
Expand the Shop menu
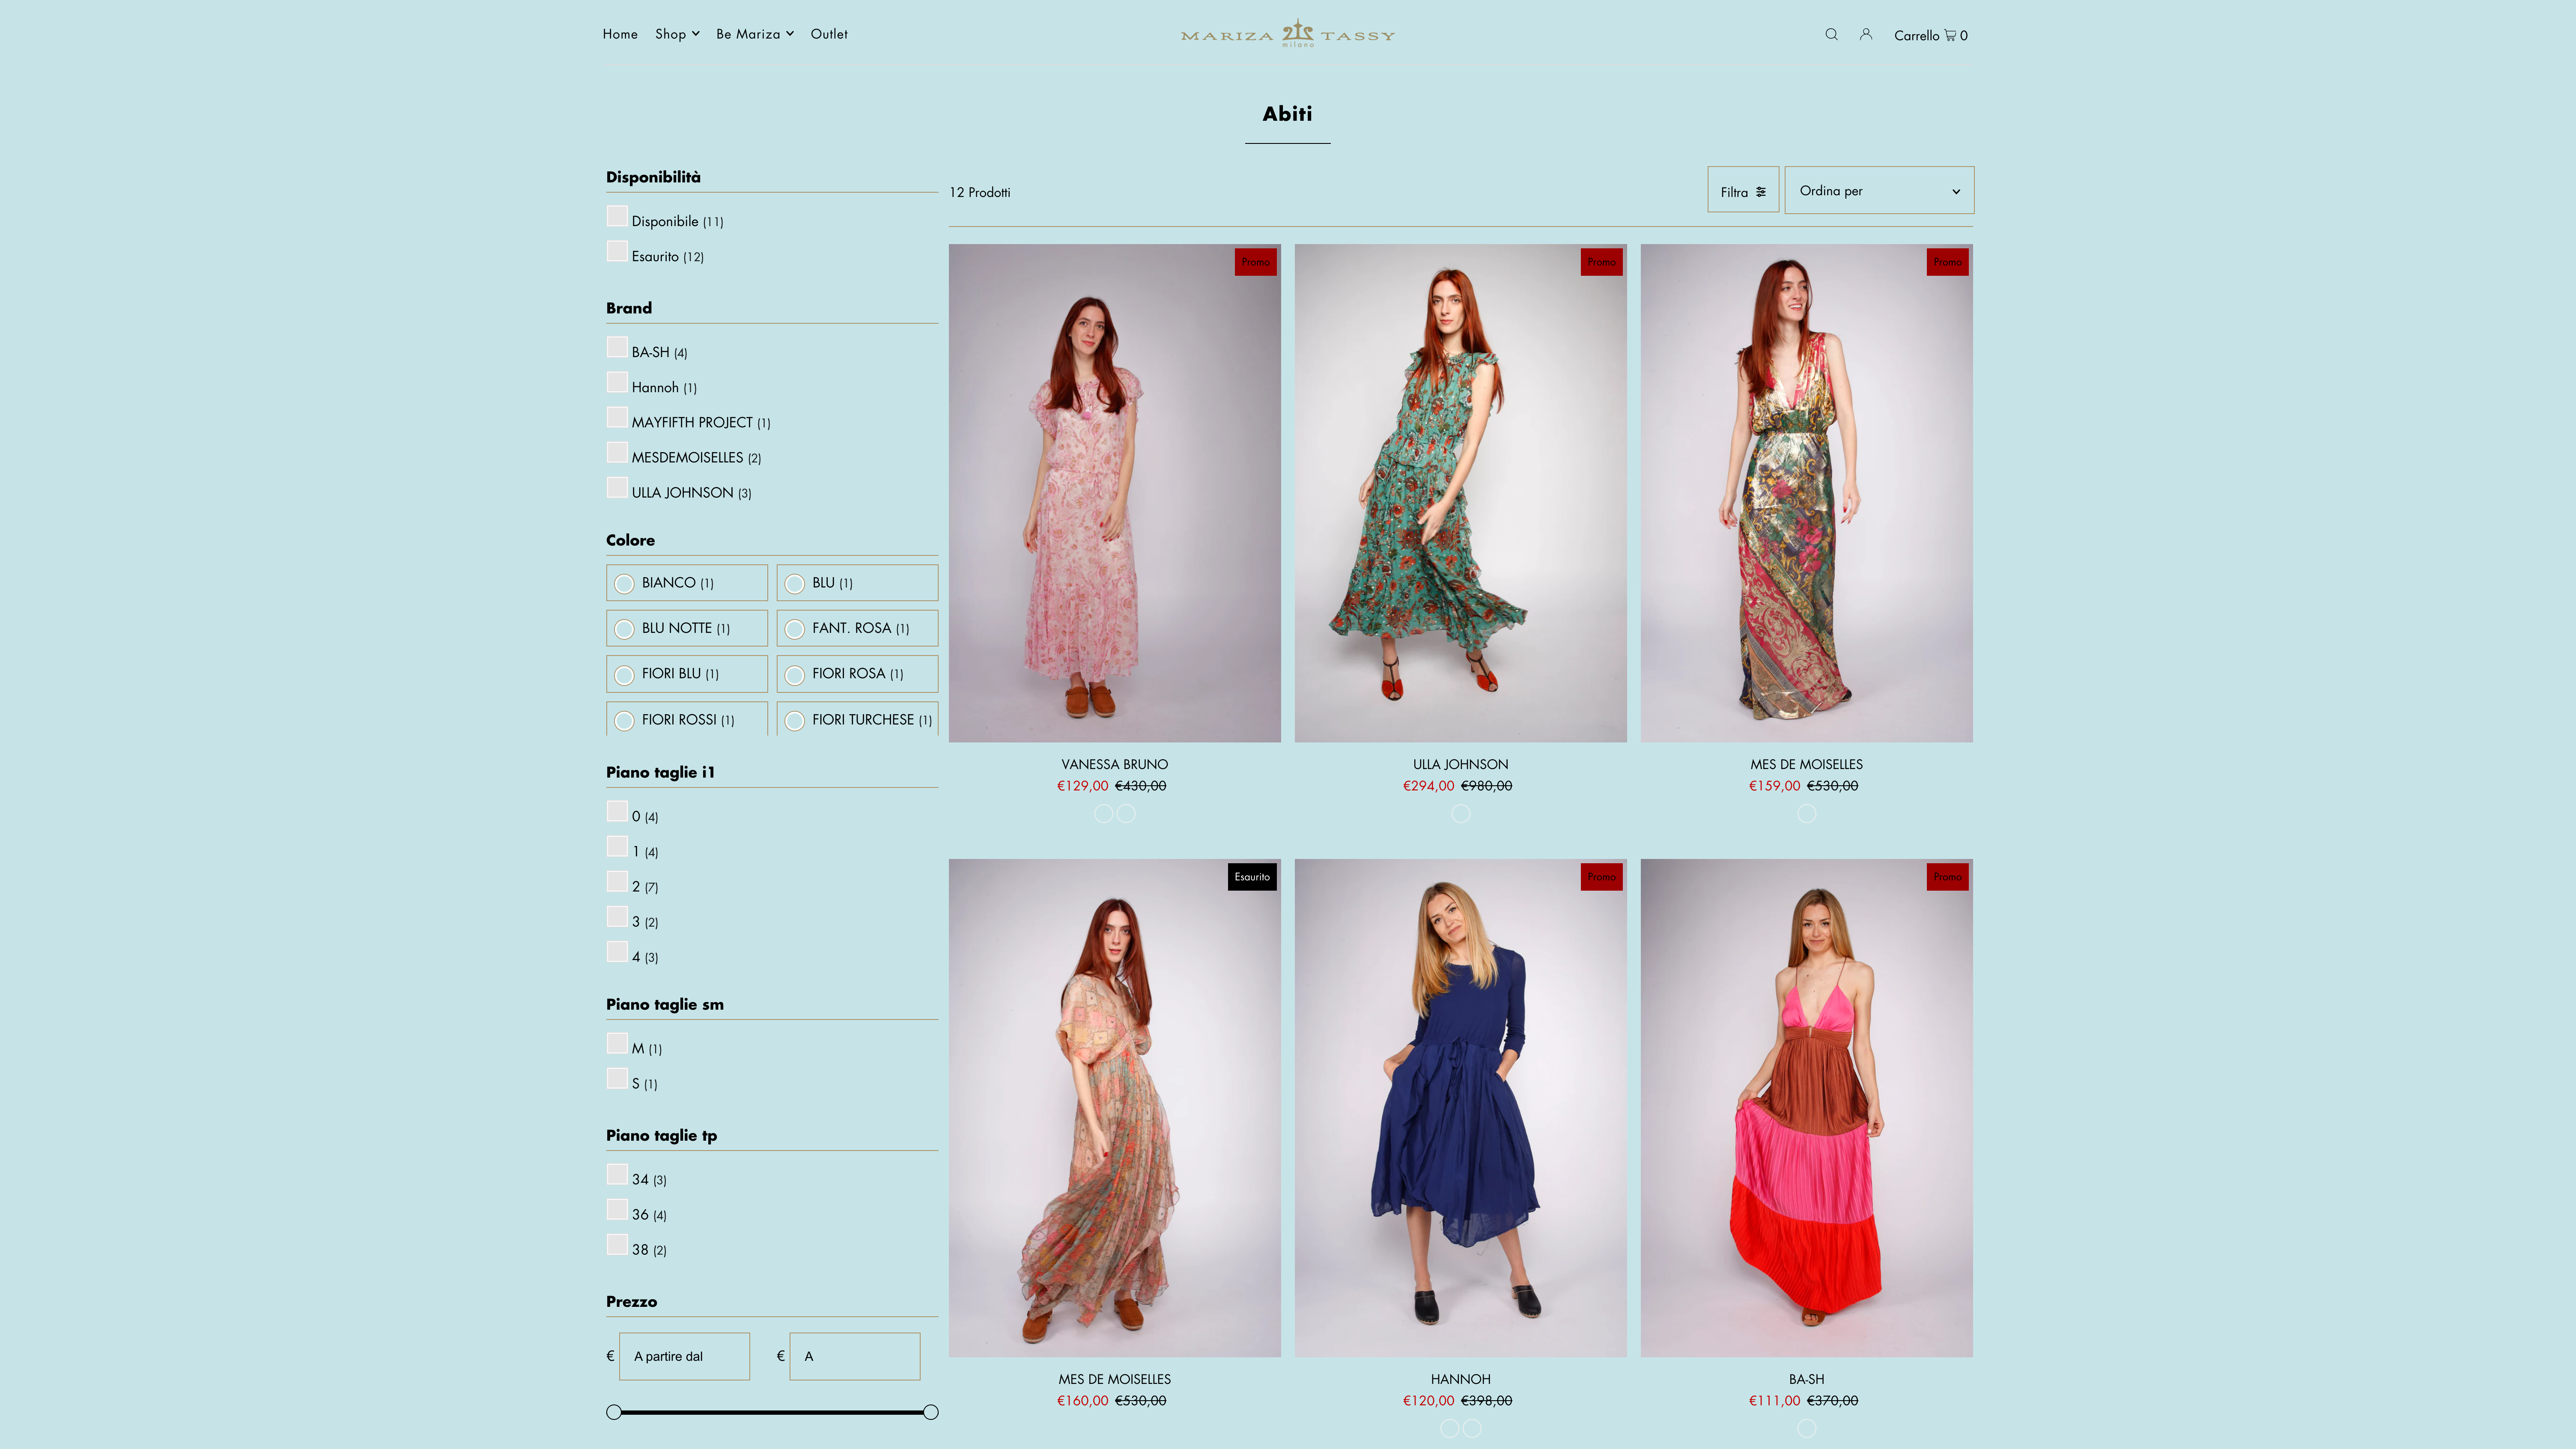click(677, 34)
